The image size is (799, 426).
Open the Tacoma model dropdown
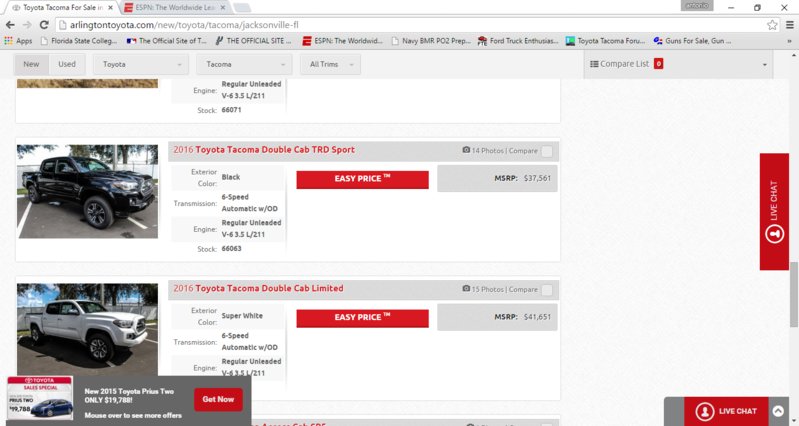coord(244,64)
